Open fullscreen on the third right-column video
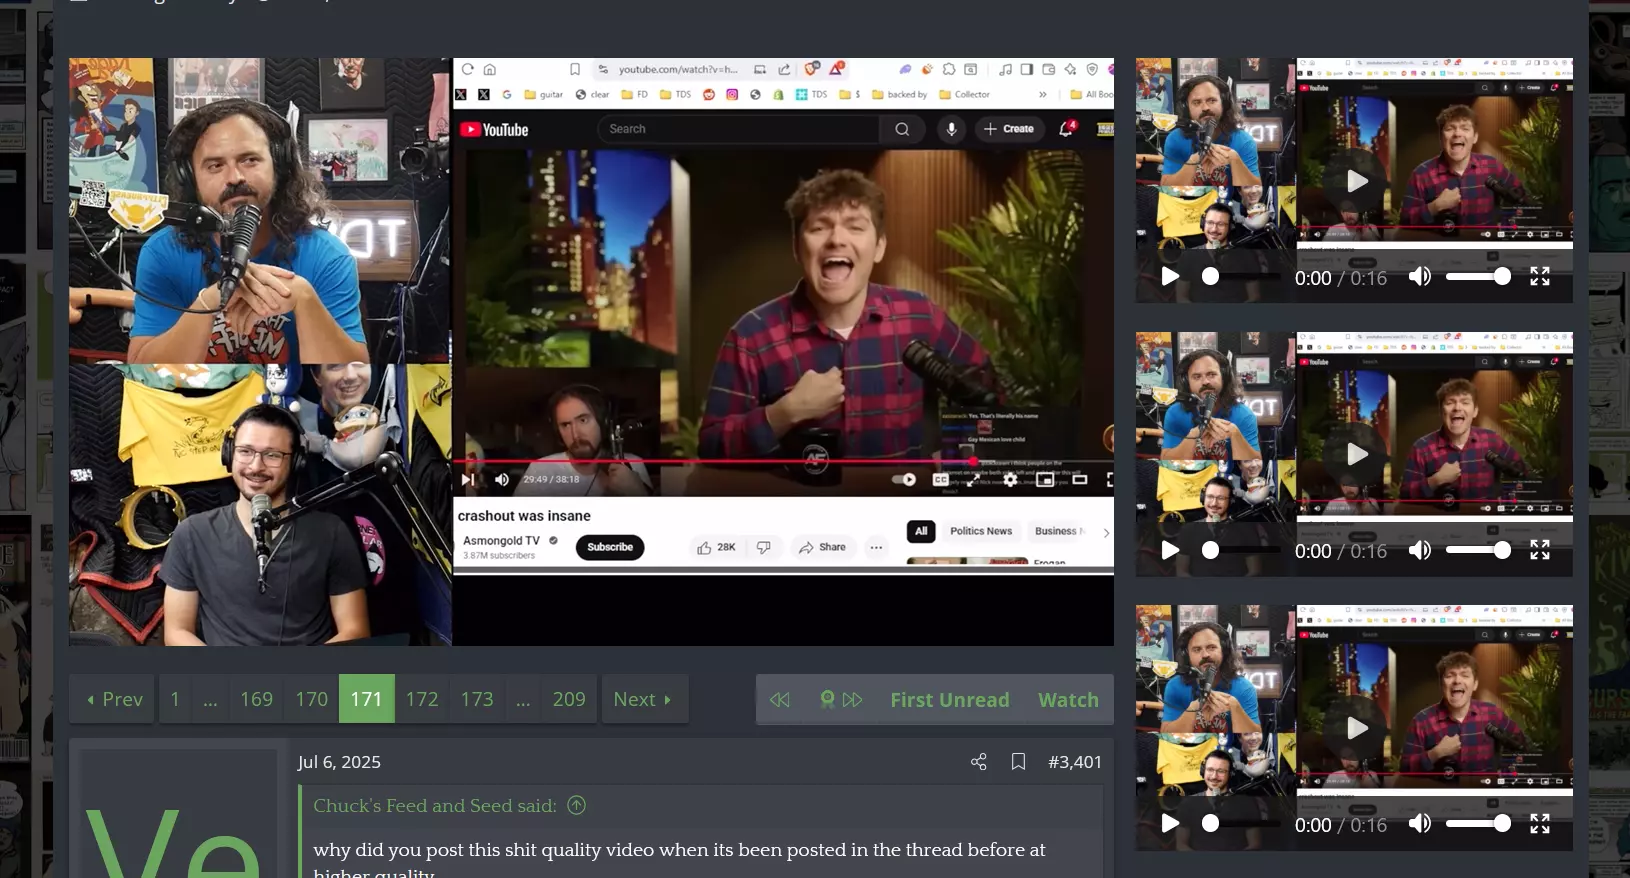The image size is (1630, 878). [x=1540, y=824]
